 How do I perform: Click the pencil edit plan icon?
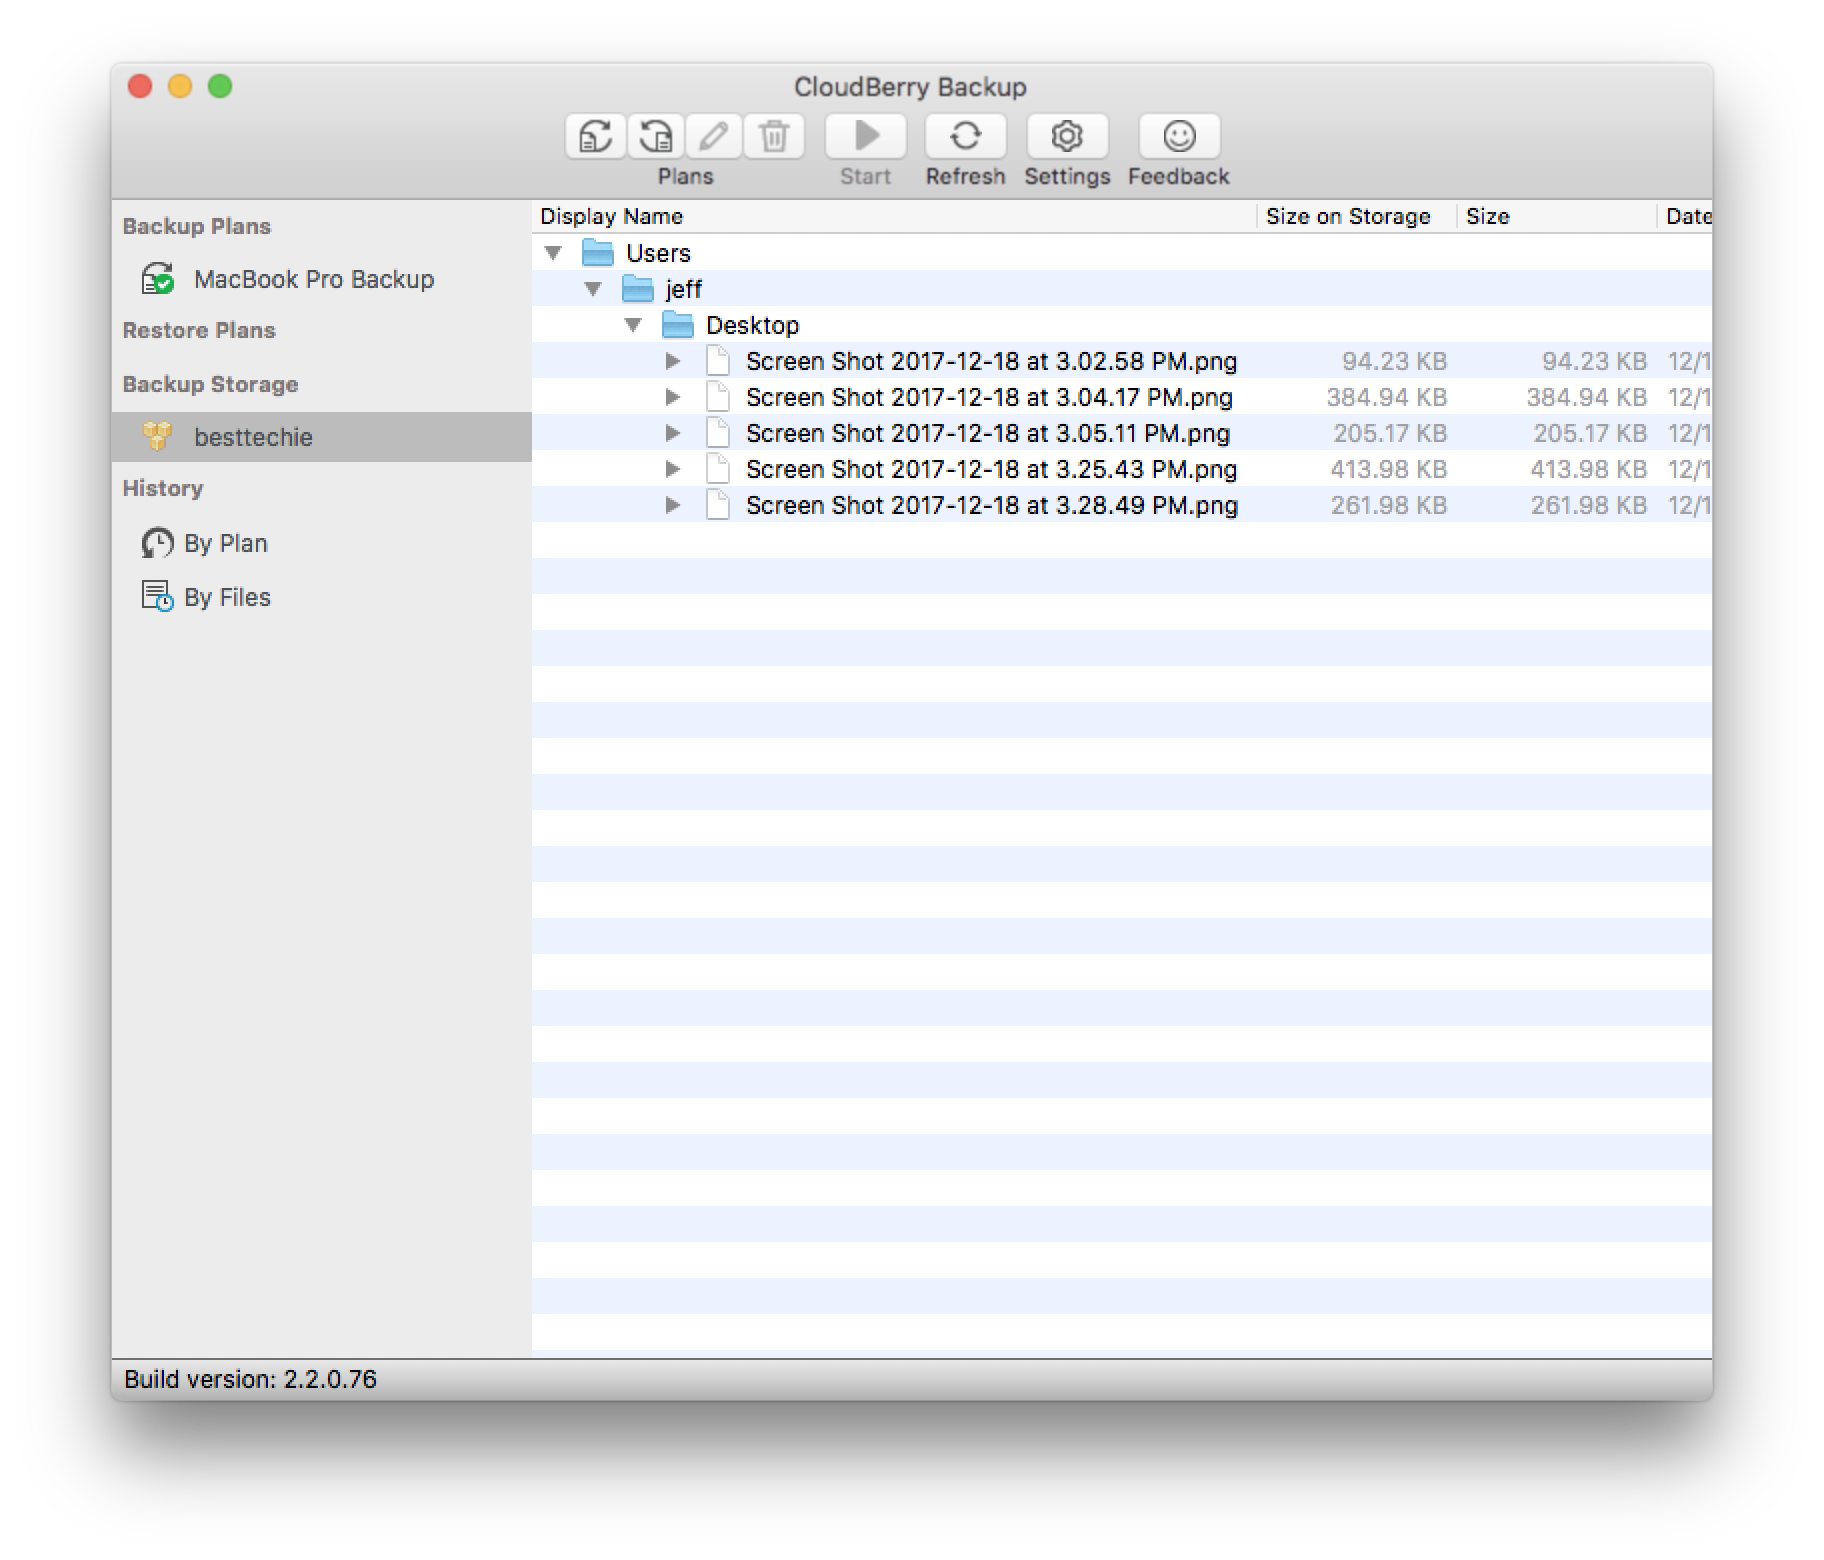[714, 136]
